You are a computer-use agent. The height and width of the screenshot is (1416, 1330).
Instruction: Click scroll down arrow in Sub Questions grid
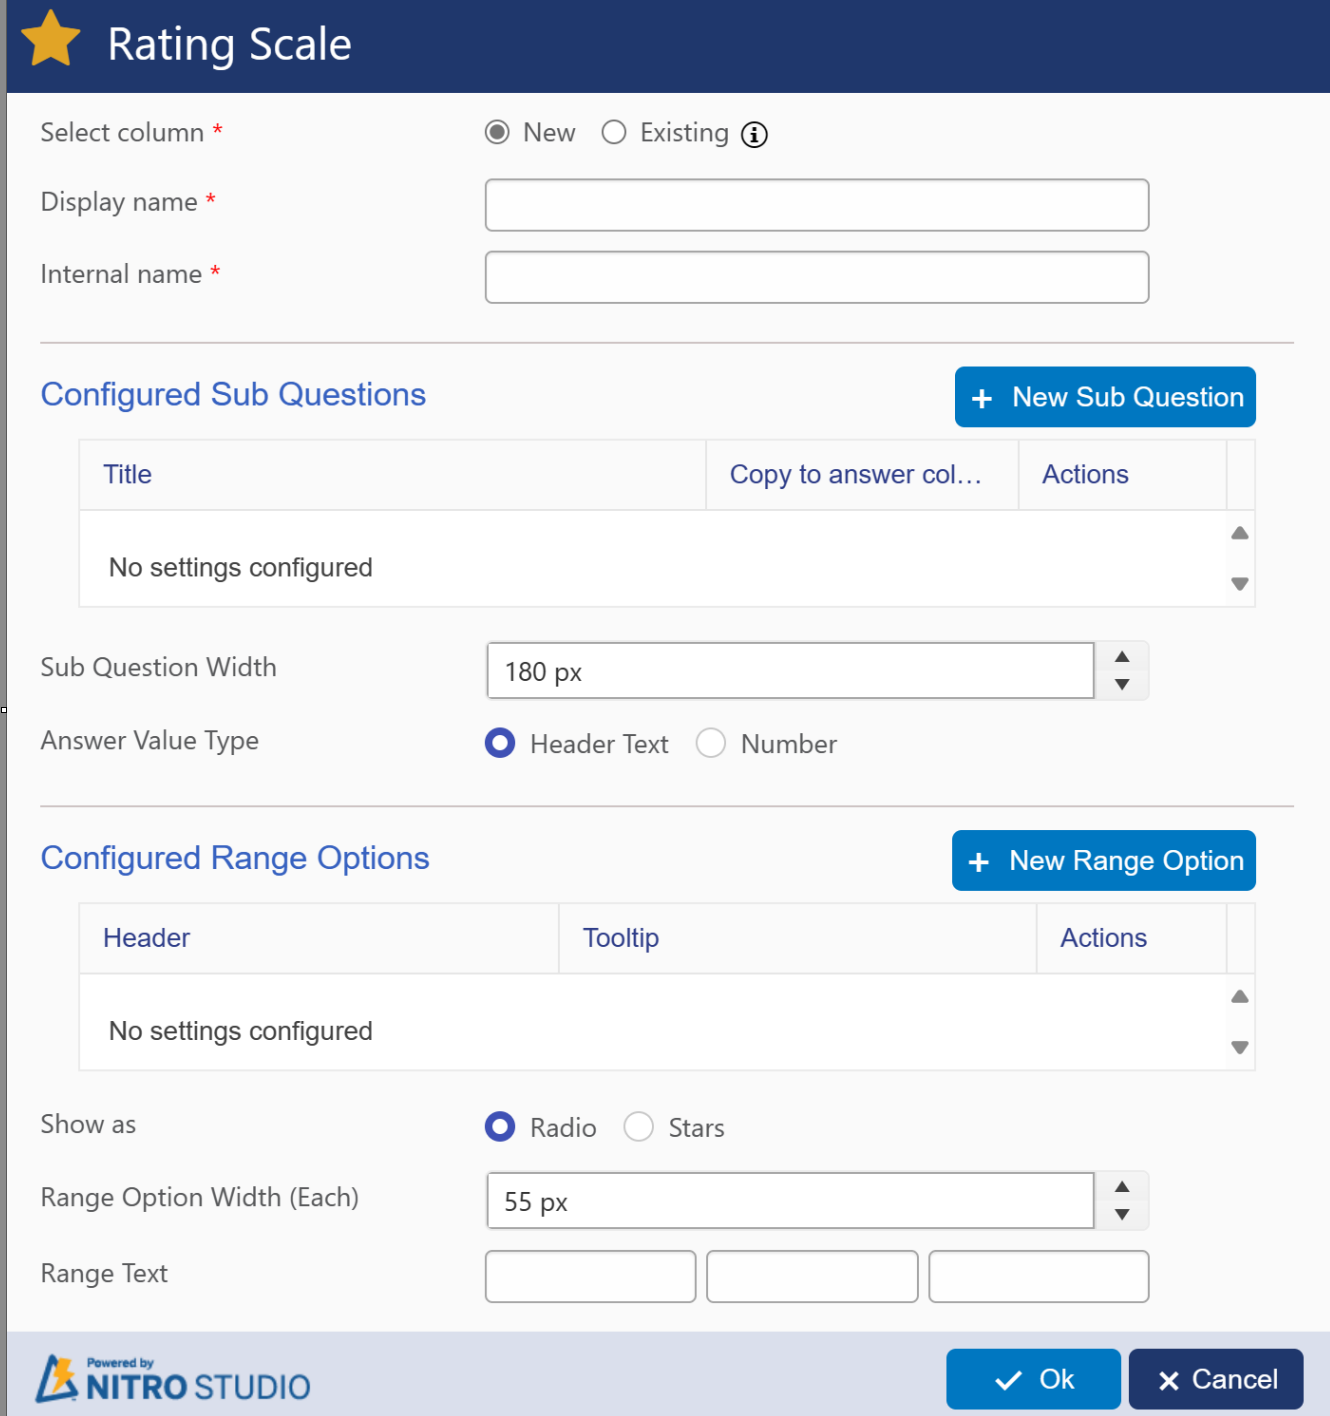click(1240, 584)
